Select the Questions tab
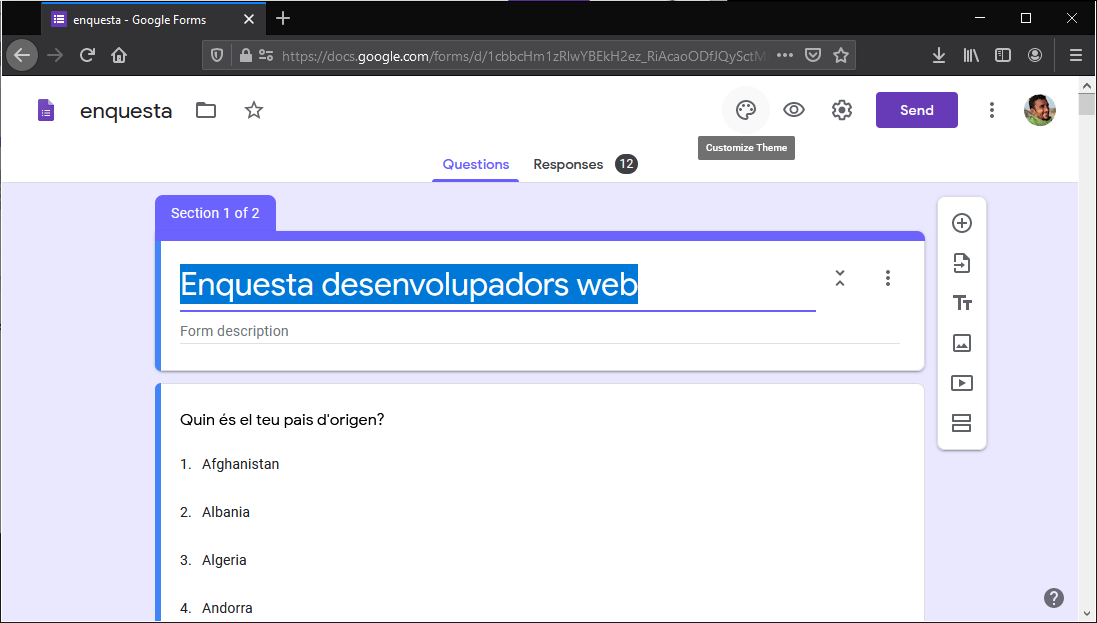Image resolution: width=1097 pixels, height=623 pixels. (x=475, y=164)
